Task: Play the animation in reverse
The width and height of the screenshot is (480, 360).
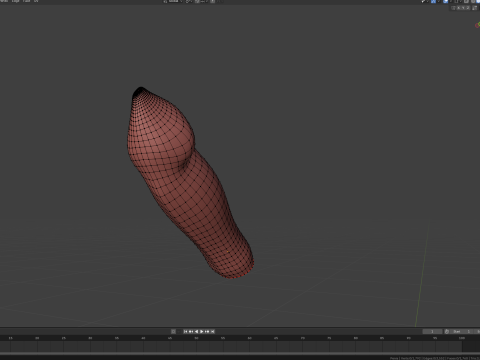Action: tap(196, 331)
